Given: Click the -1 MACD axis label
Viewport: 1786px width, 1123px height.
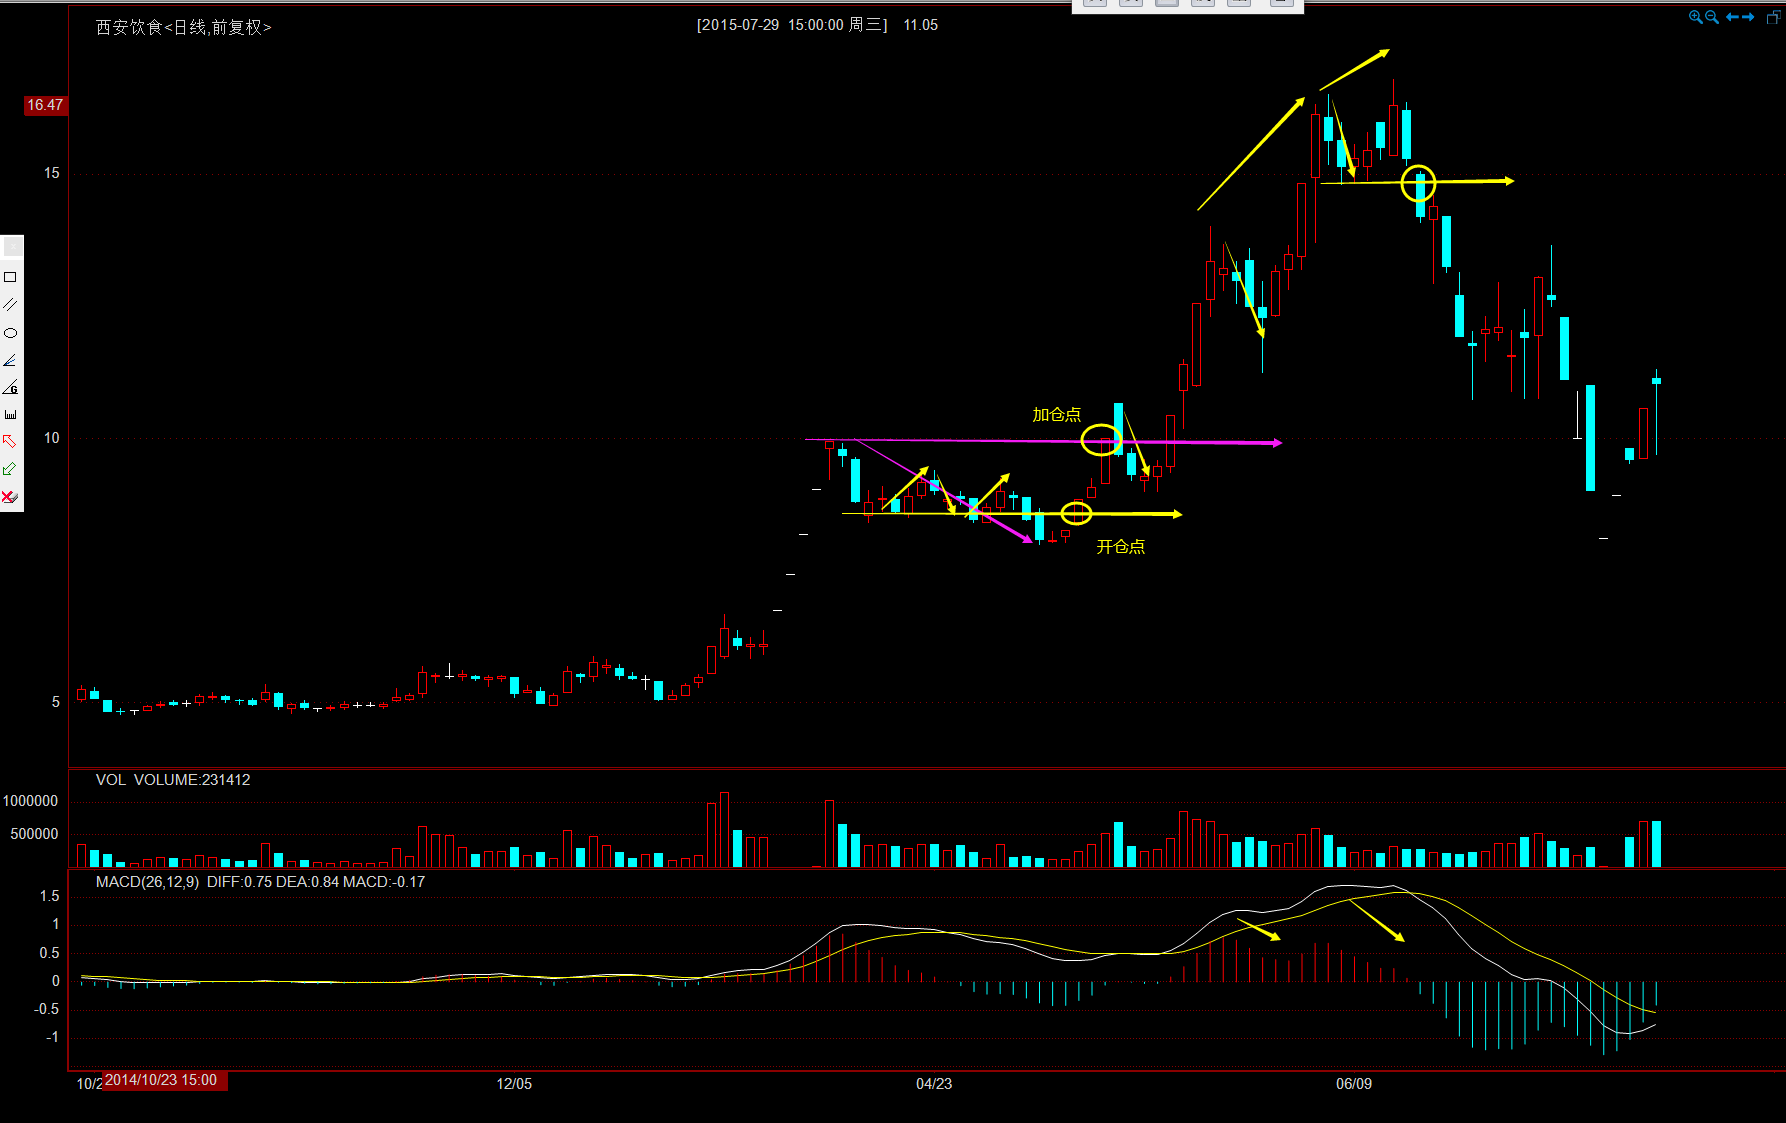Looking at the screenshot, I should 52,1037.
